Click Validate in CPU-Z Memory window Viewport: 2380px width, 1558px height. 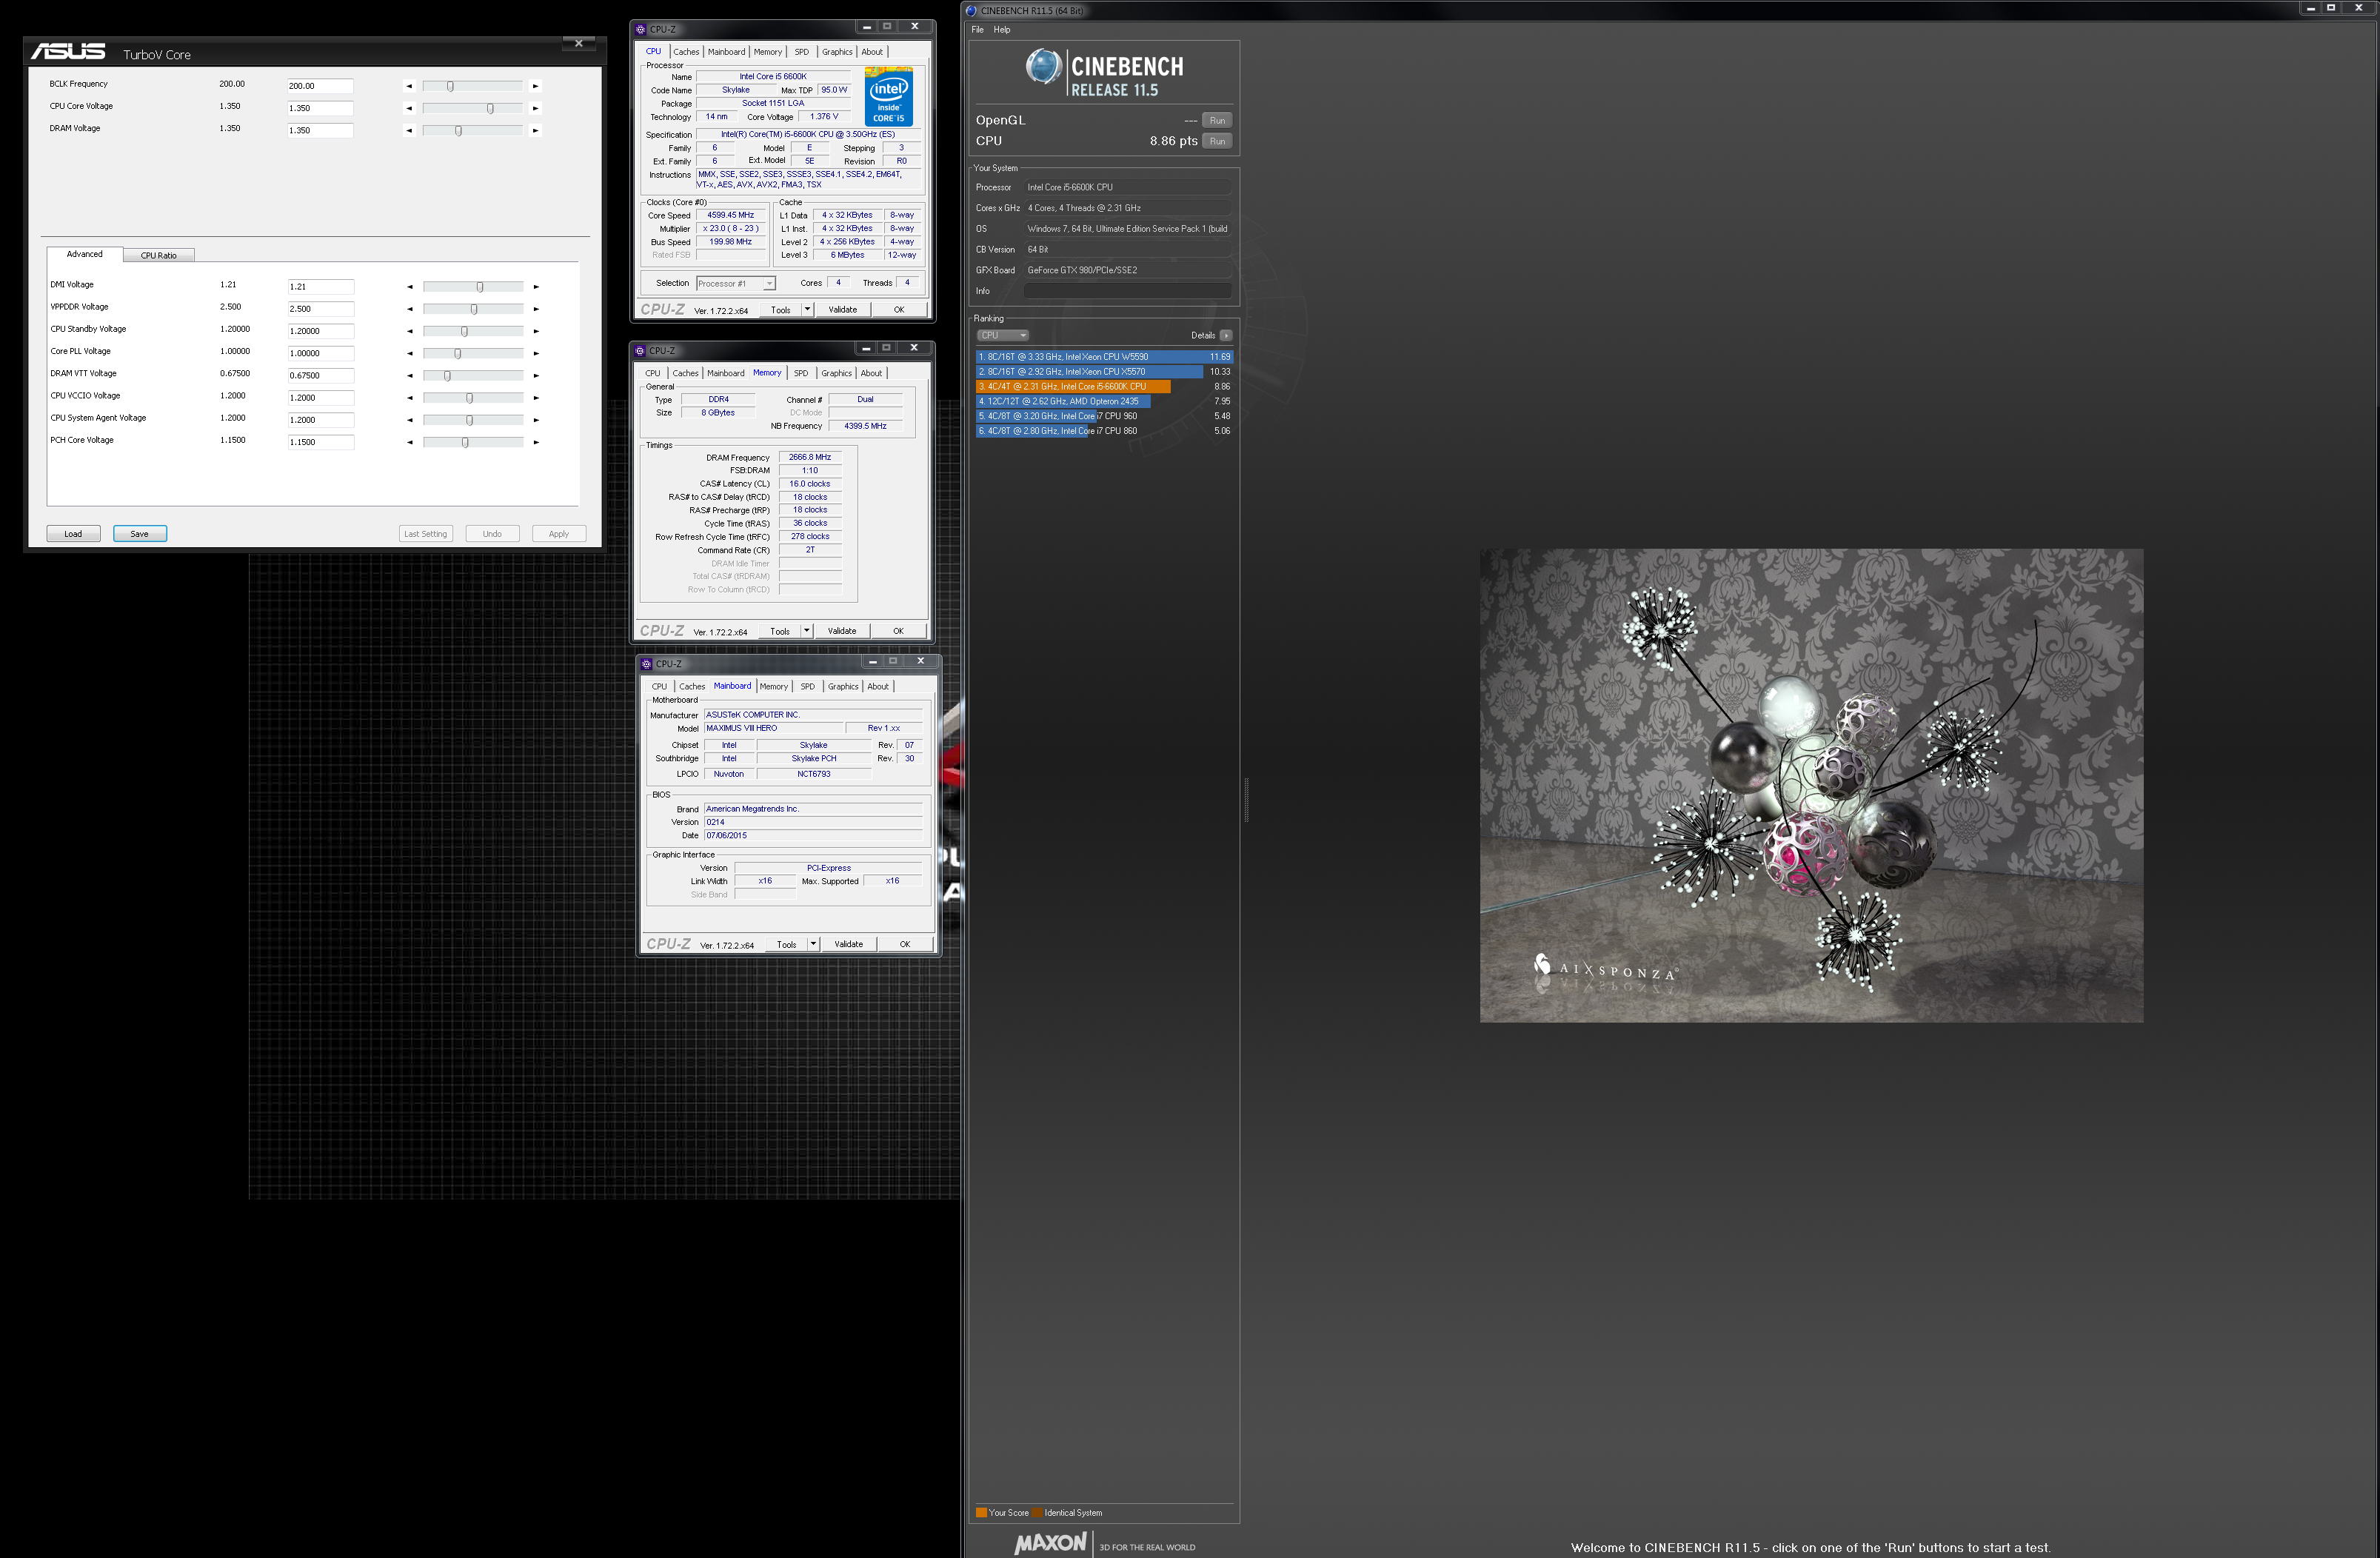point(842,631)
